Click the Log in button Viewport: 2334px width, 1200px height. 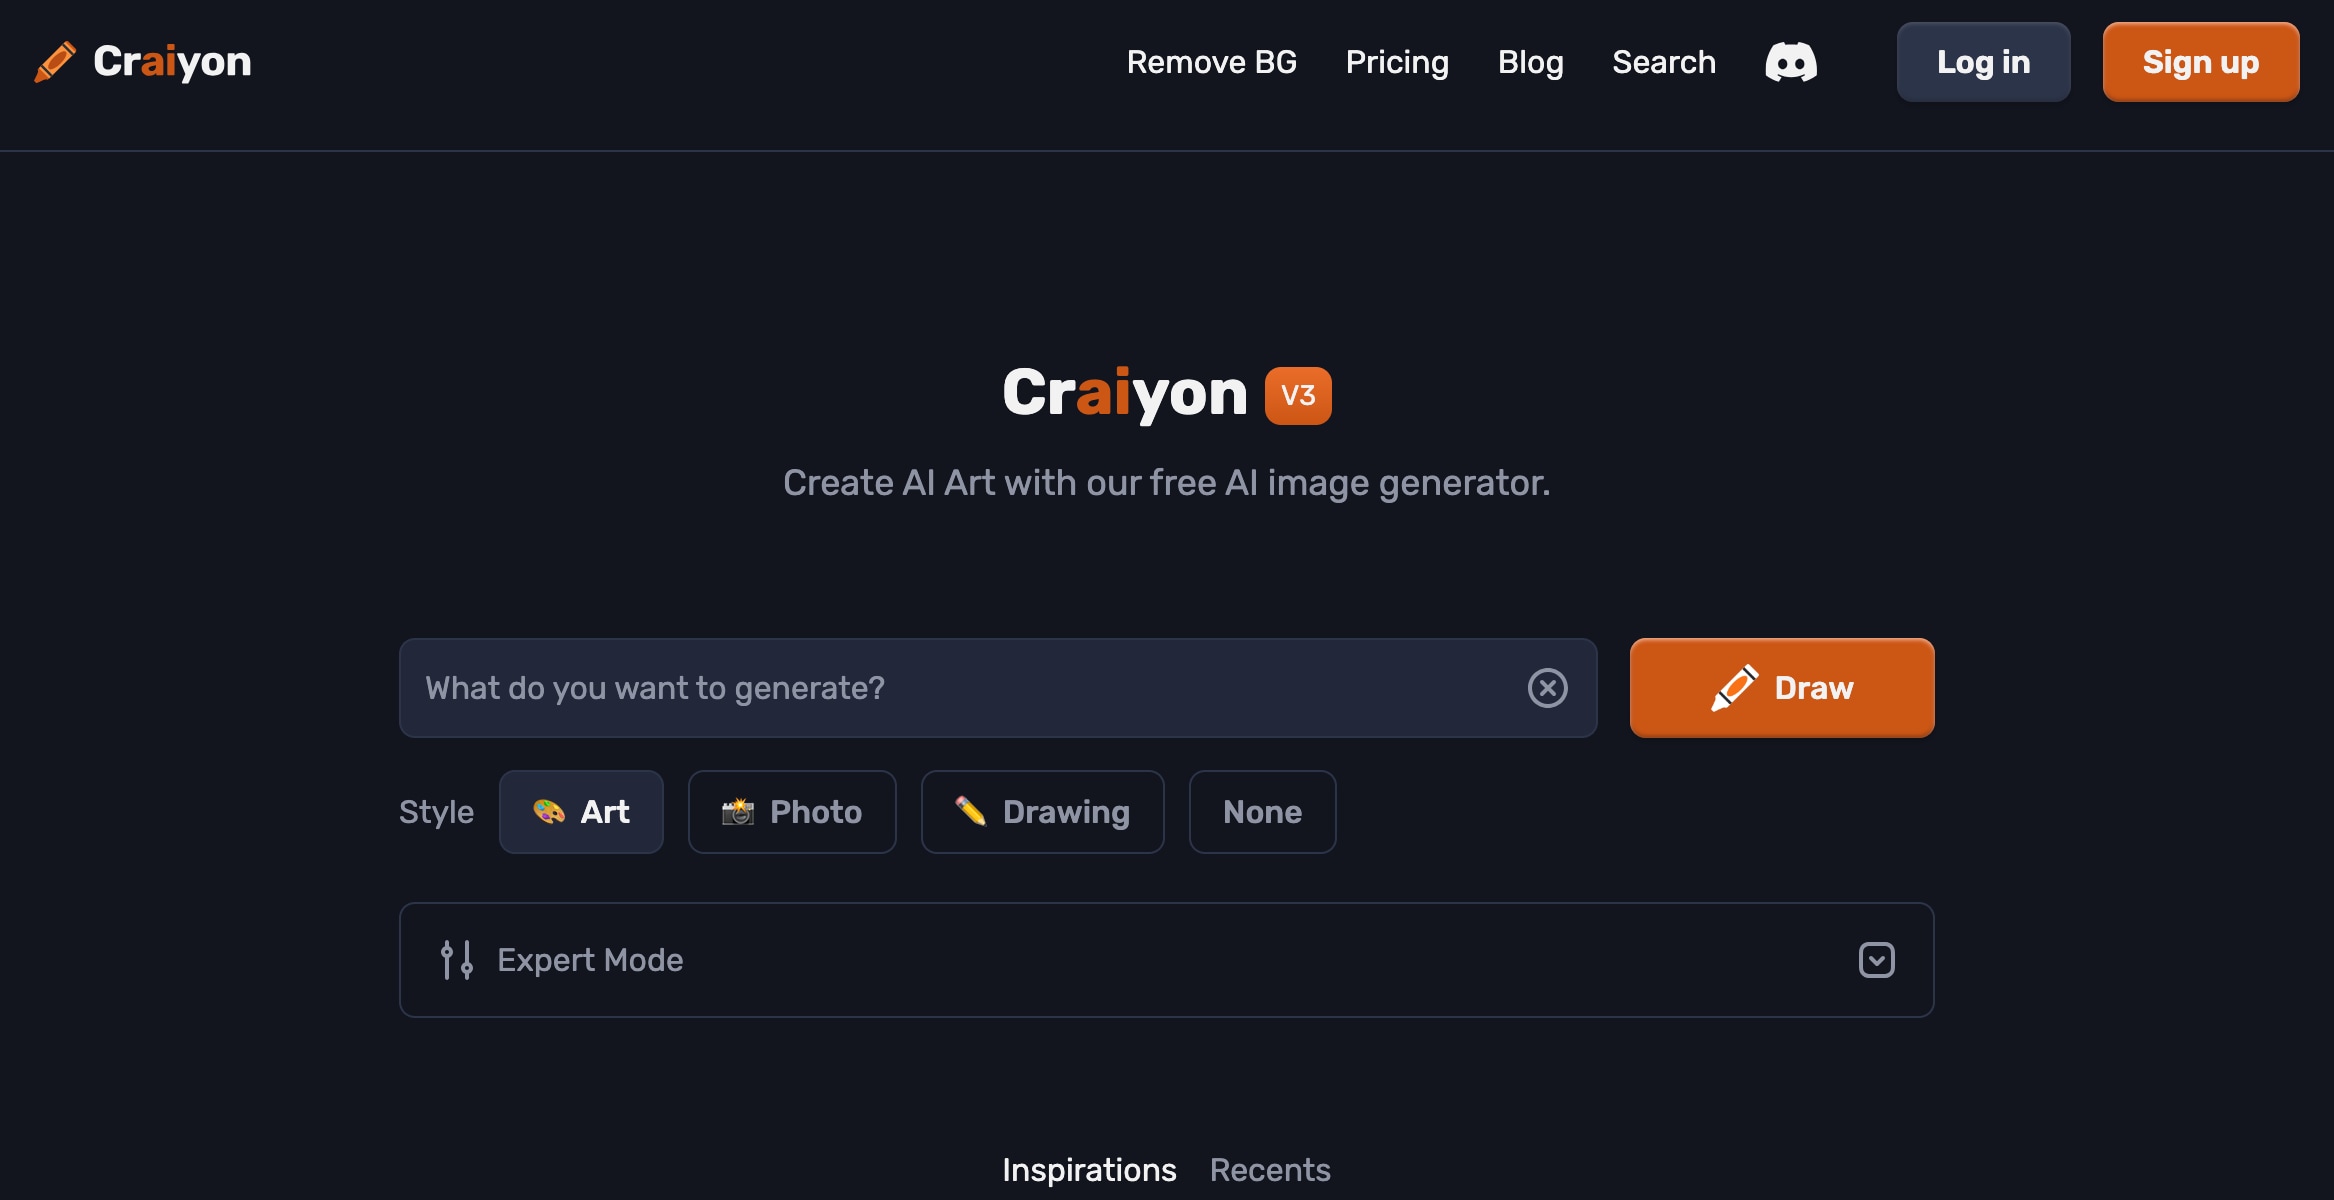coord(1982,63)
